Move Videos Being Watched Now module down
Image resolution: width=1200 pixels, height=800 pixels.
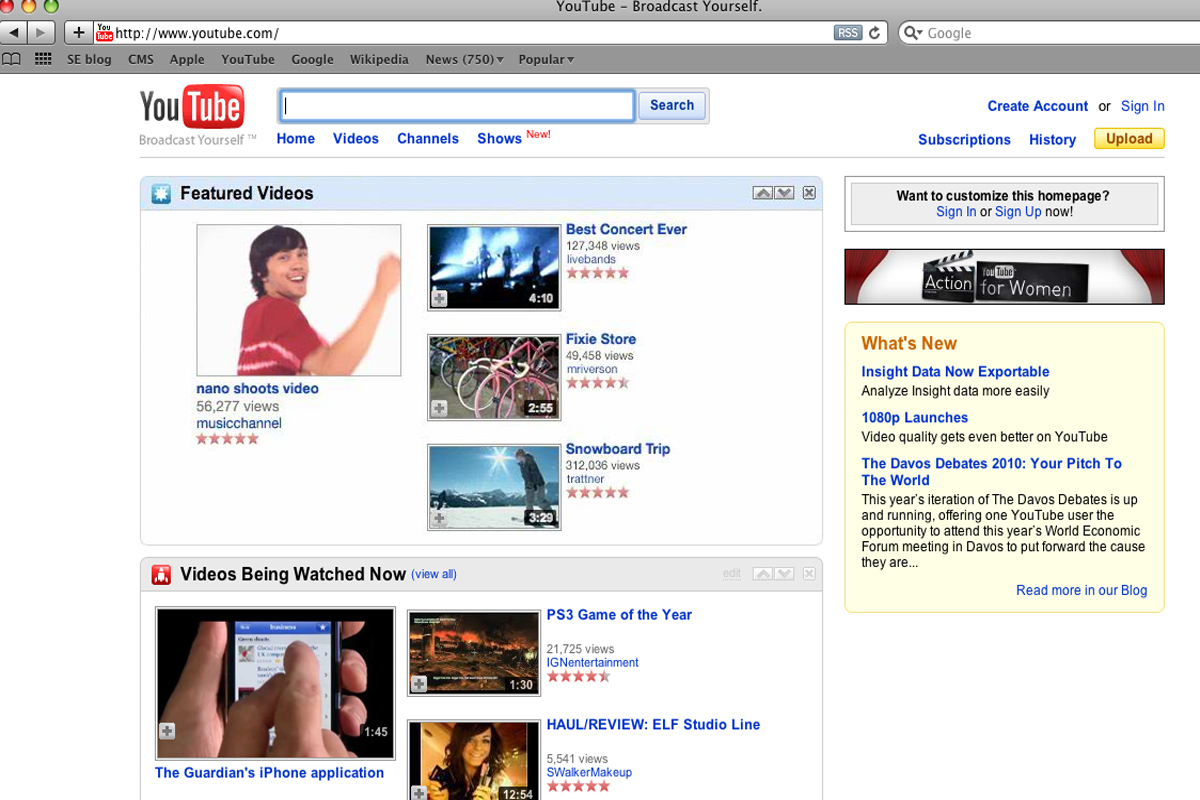784,574
